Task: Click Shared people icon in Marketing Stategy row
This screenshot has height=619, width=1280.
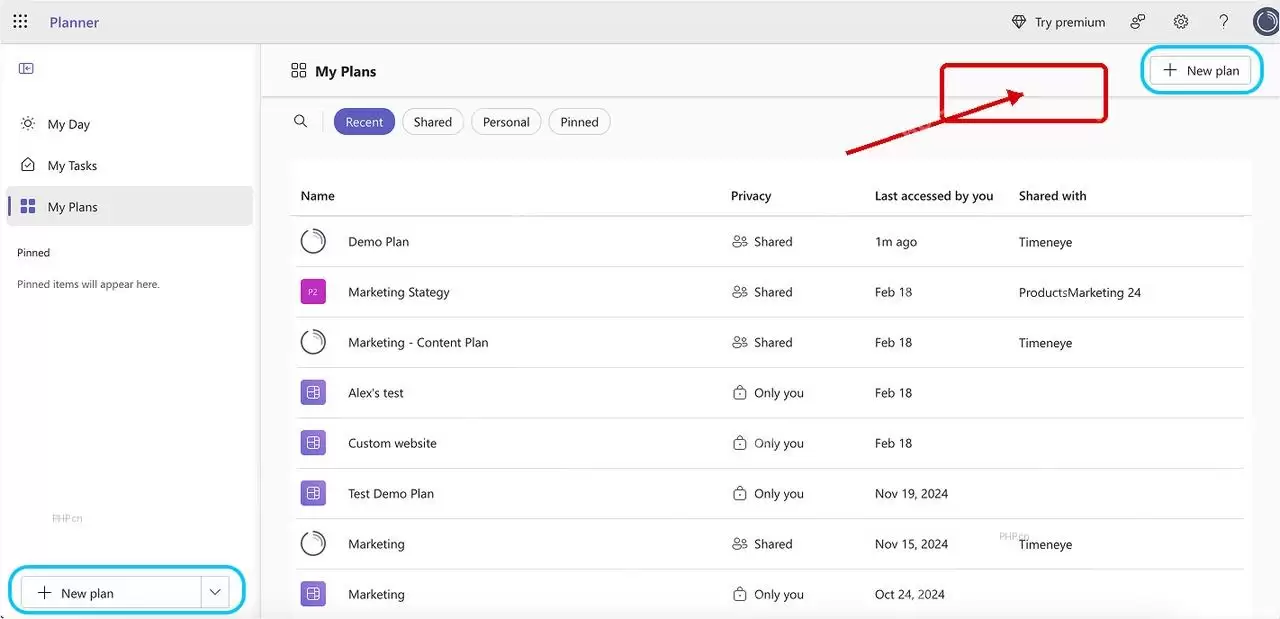Action: tap(740, 292)
